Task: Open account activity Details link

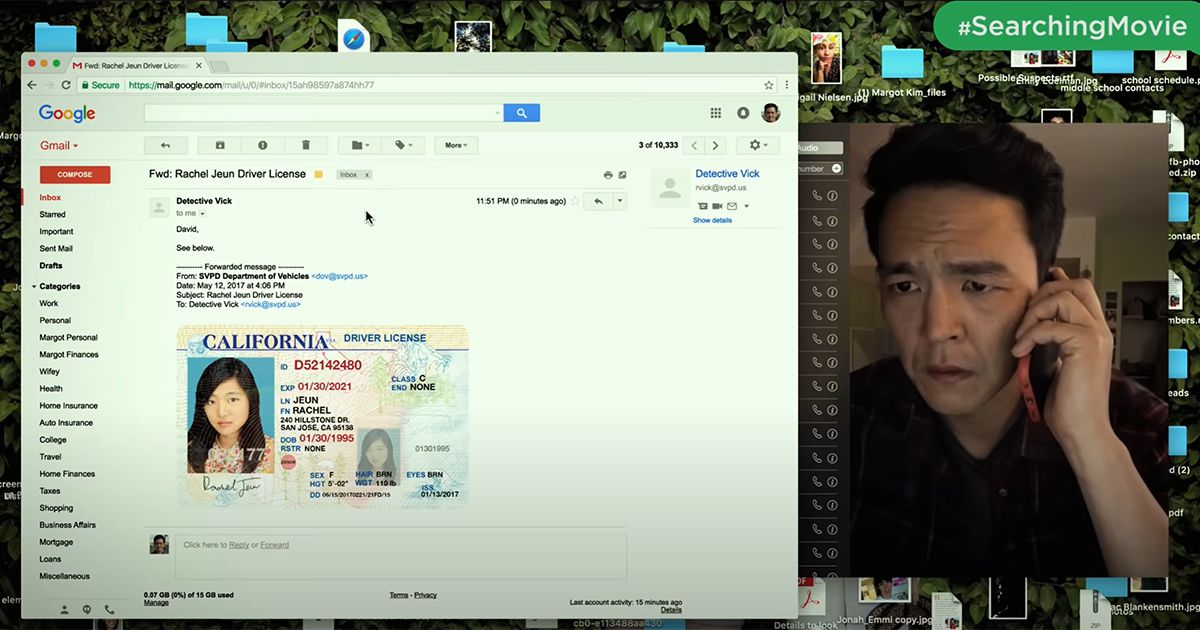Action: (x=671, y=610)
